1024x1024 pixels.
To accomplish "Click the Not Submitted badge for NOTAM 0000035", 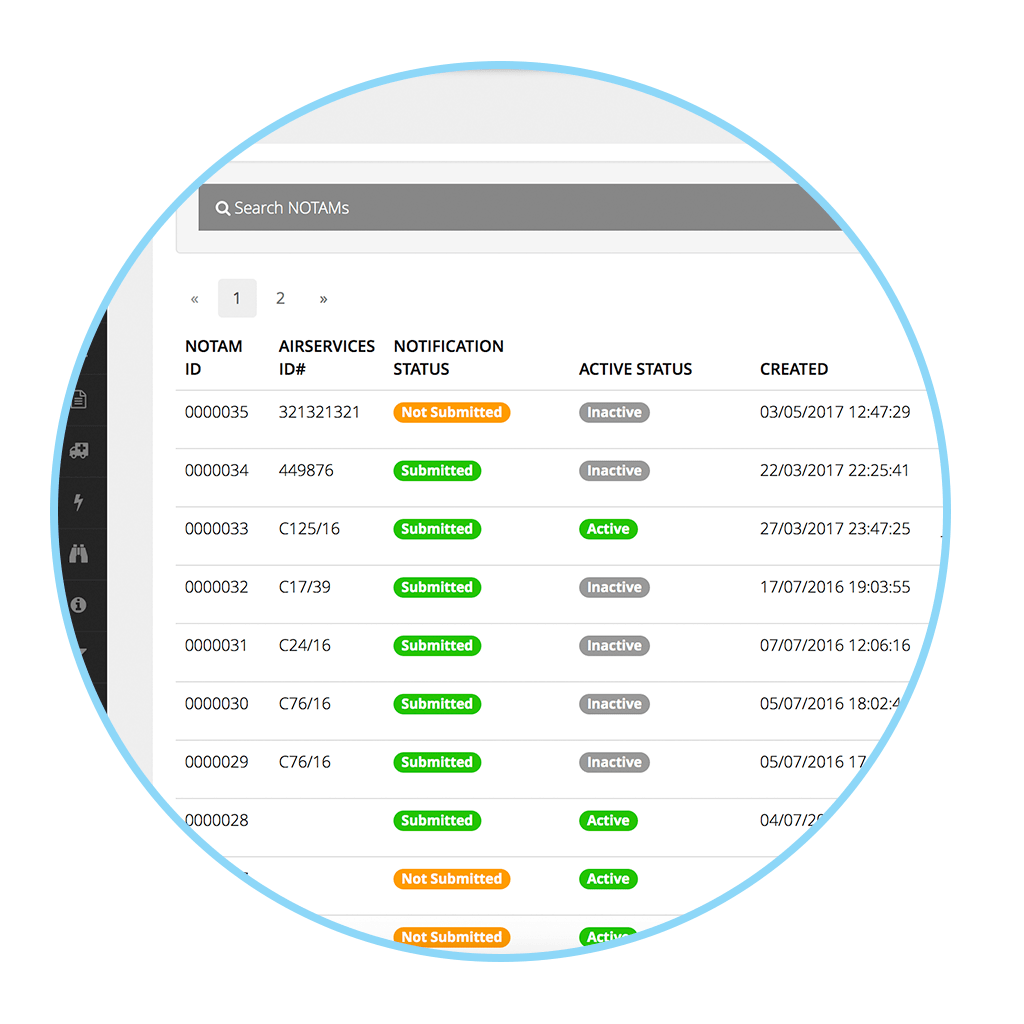I will tap(451, 412).
